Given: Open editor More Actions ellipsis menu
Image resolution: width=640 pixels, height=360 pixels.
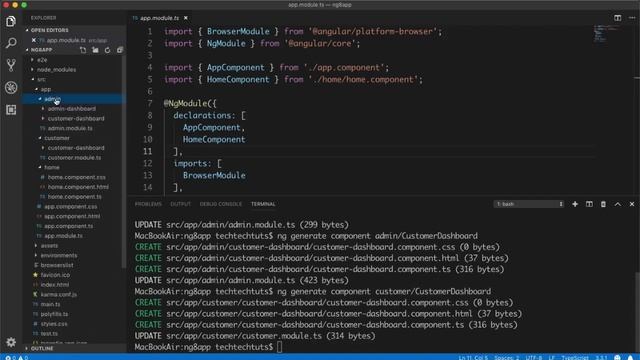Looking at the screenshot, I should [632, 18].
